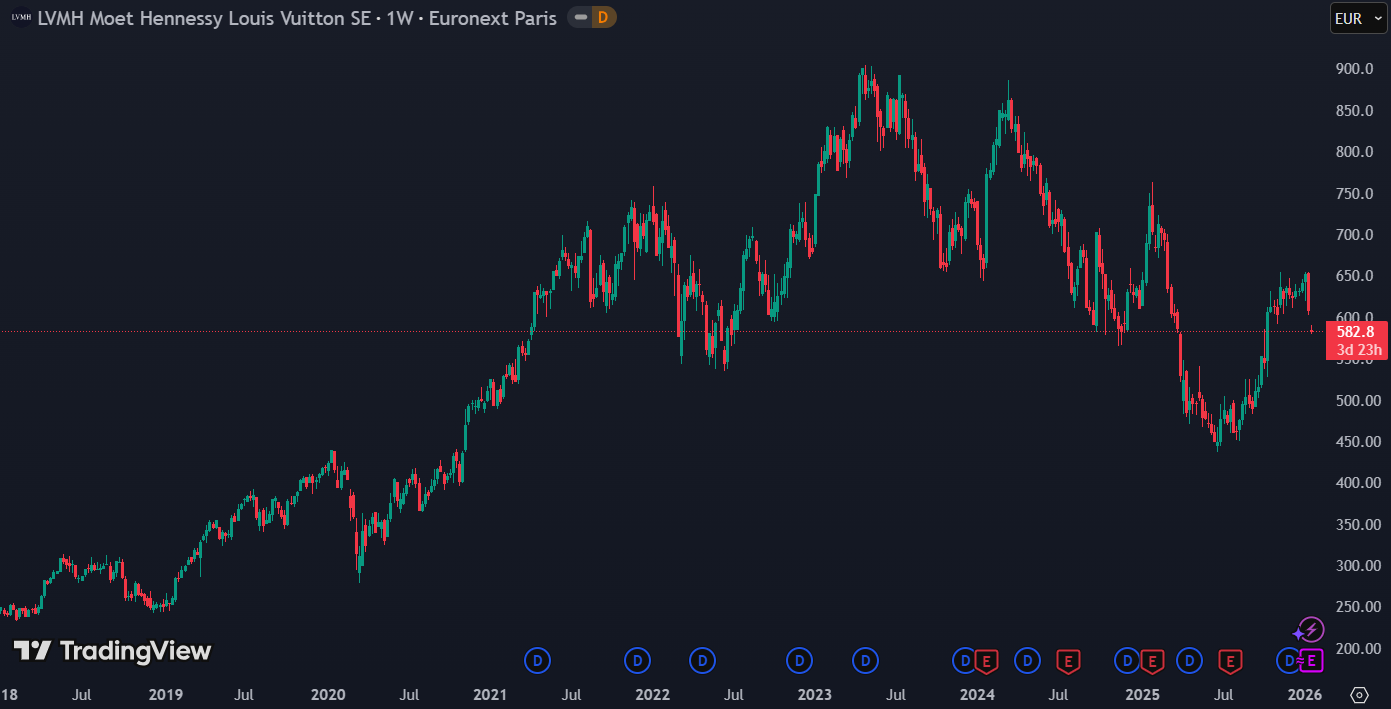The height and width of the screenshot is (709, 1391).
Task: Click dividend D marker just before 2022
Action: 637,660
